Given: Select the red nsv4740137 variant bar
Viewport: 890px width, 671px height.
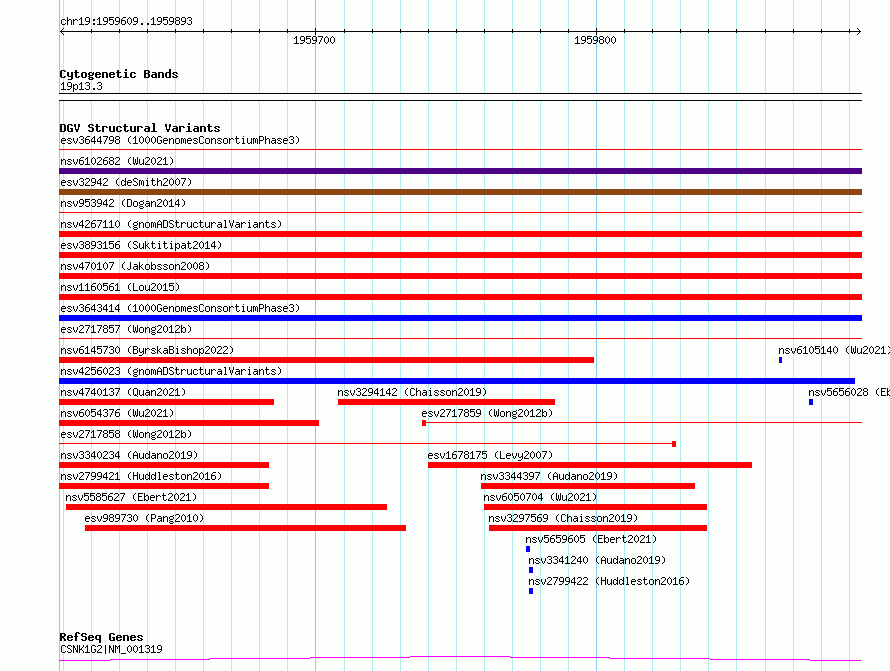Looking at the screenshot, I should click(167, 402).
